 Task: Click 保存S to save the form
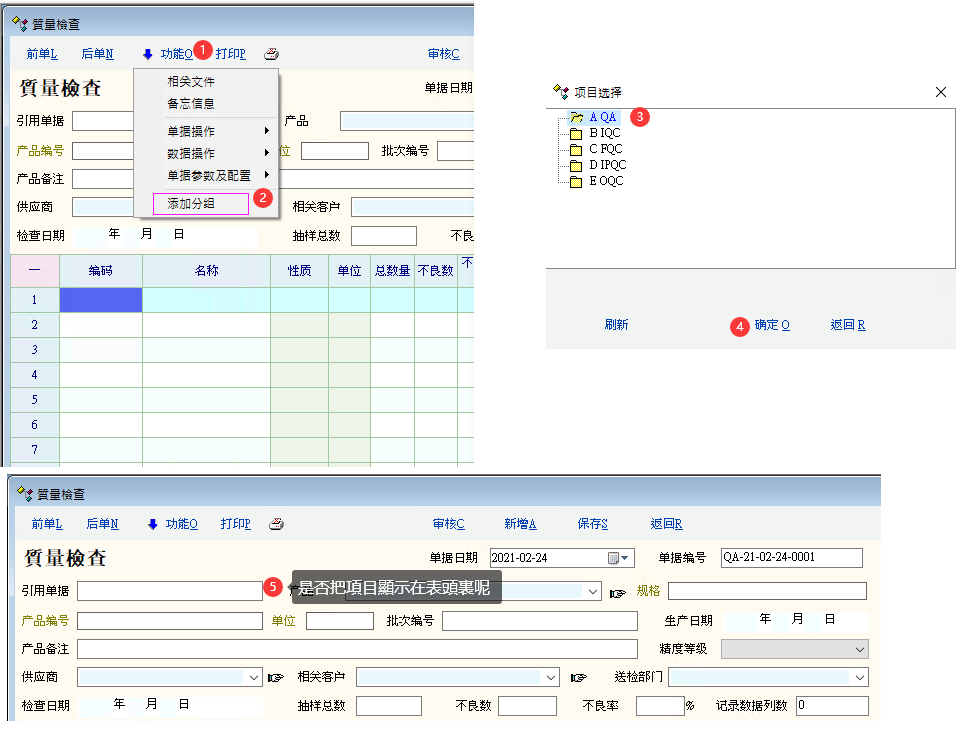(592, 524)
